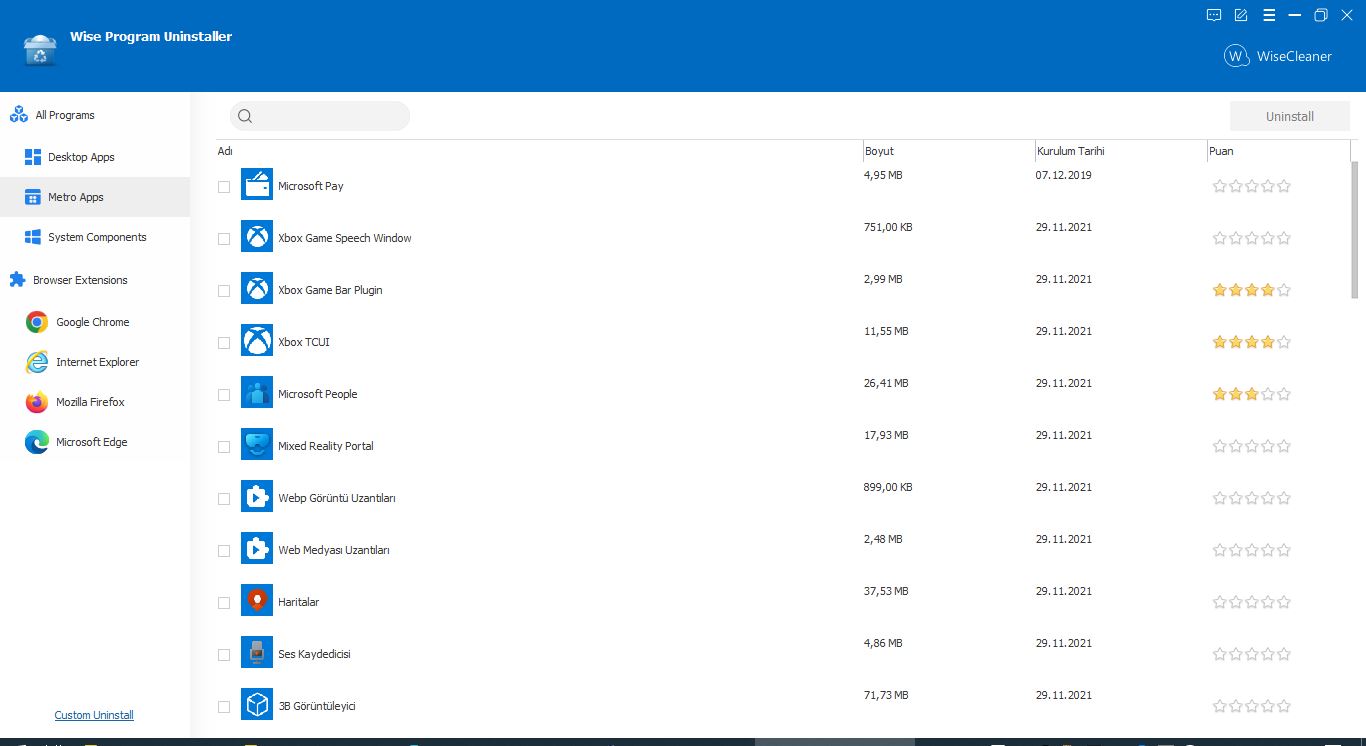The image size is (1366, 746).
Task: Click the 3B Görüntüleyici cube icon
Action: tap(257, 706)
